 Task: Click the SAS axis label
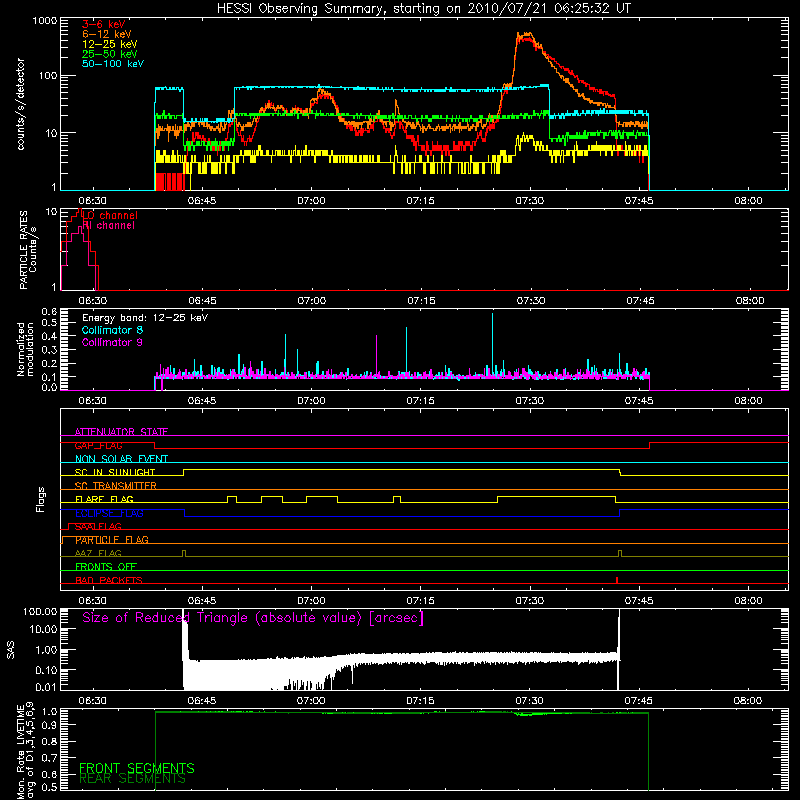click(x=11, y=651)
